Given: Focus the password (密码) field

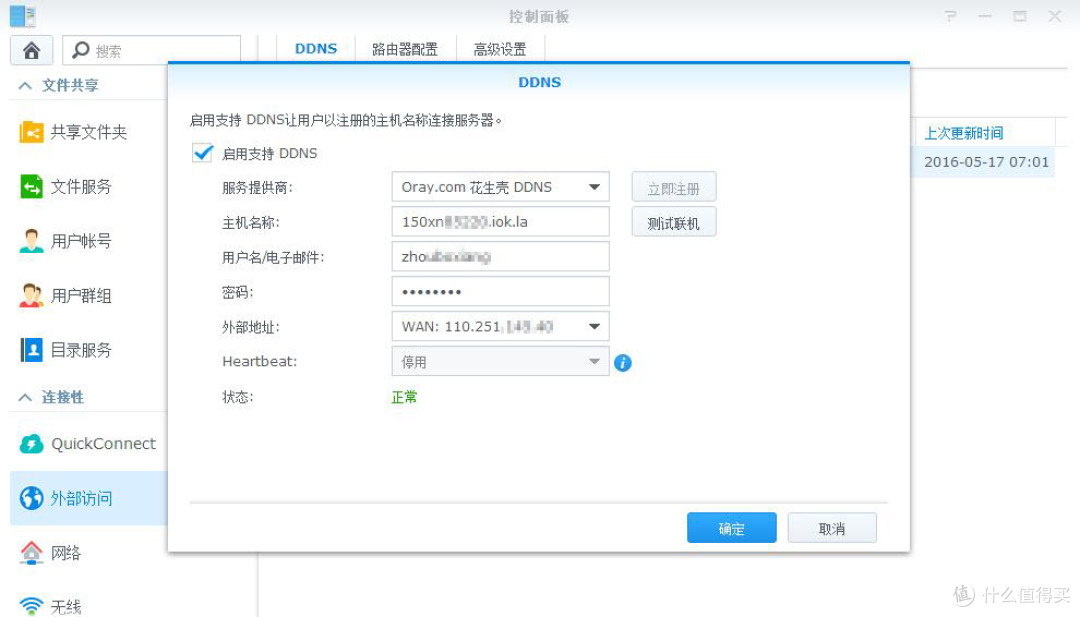Looking at the screenshot, I should pyautogui.click(x=500, y=291).
